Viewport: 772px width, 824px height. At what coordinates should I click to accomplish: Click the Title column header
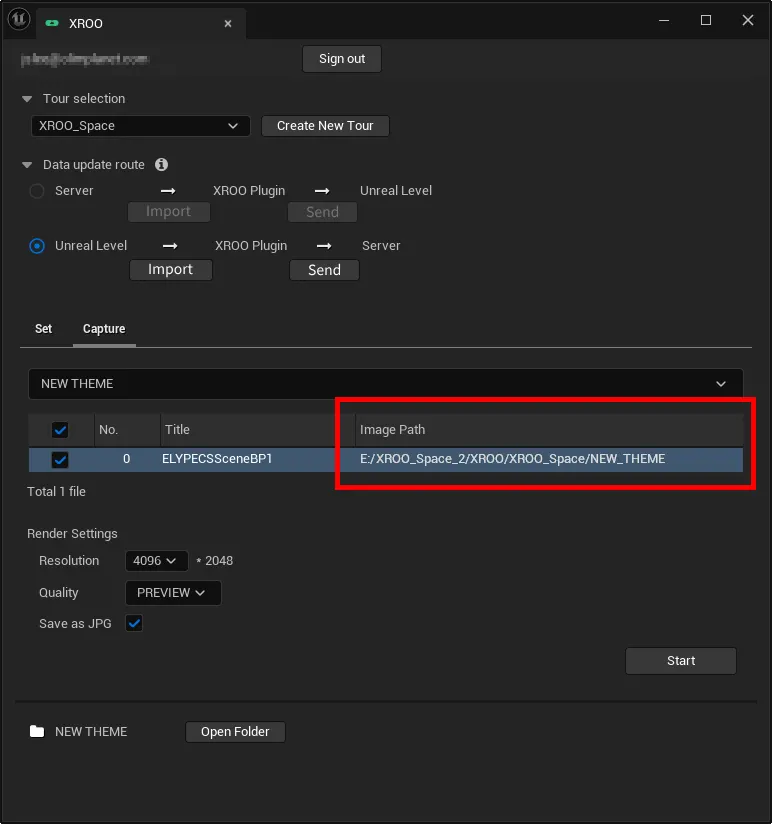tap(258, 430)
